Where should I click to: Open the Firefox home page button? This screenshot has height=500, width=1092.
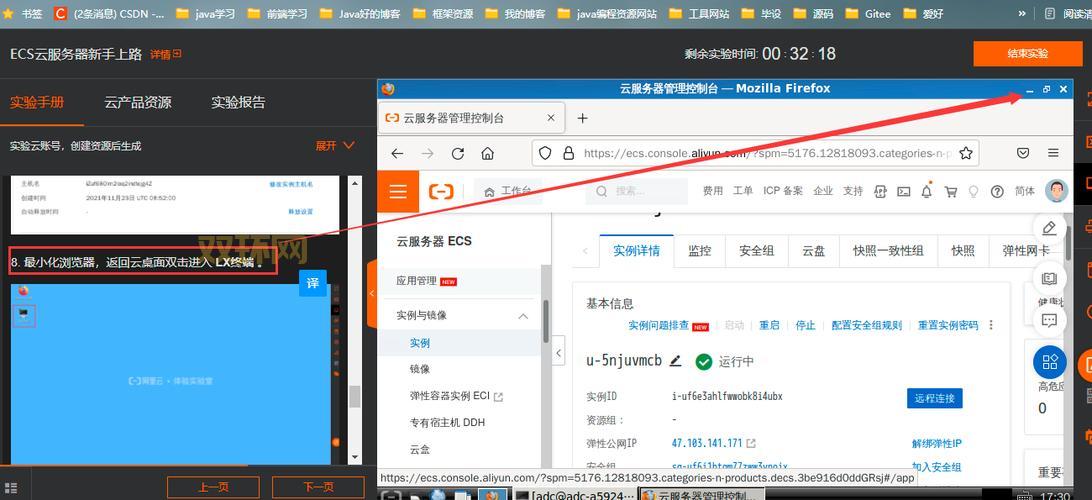pos(488,153)
